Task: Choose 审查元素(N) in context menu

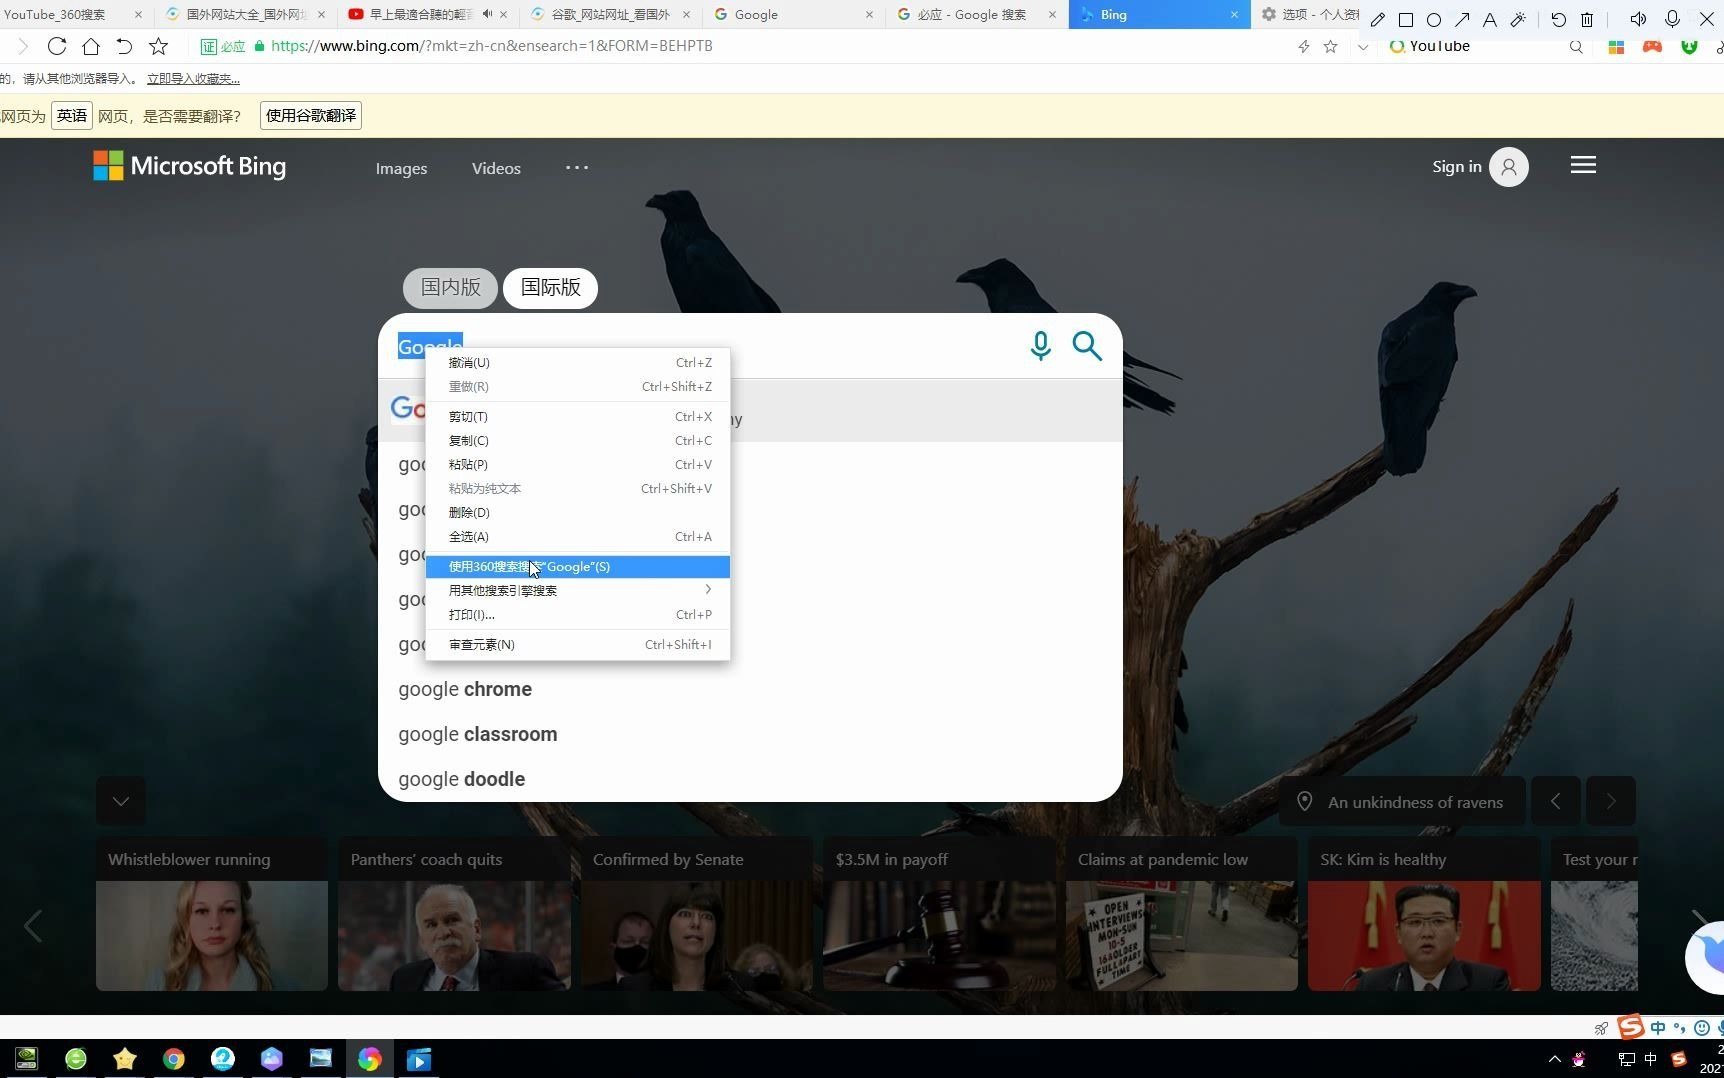Action: [578, 645]
